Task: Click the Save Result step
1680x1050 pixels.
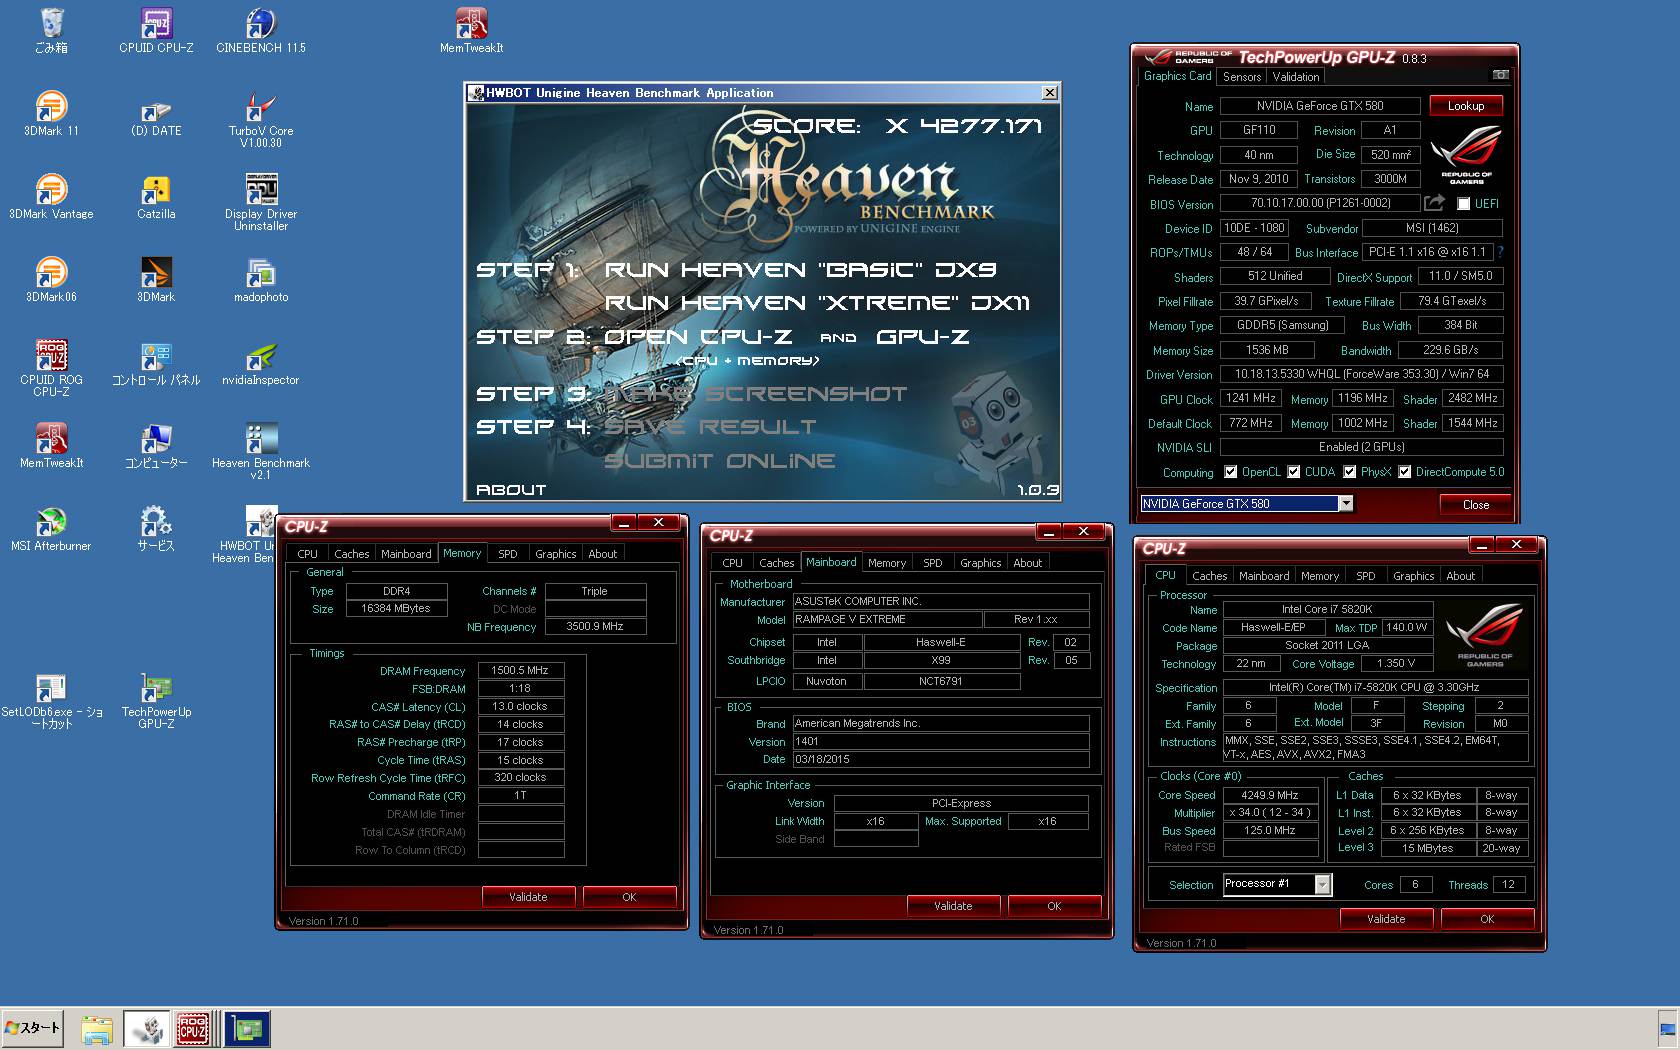Action: 710,427
